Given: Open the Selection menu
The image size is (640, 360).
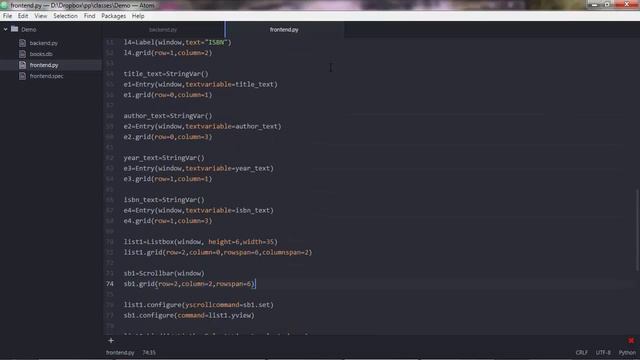Looking at the screenshot, I should (x=65, y=16).
